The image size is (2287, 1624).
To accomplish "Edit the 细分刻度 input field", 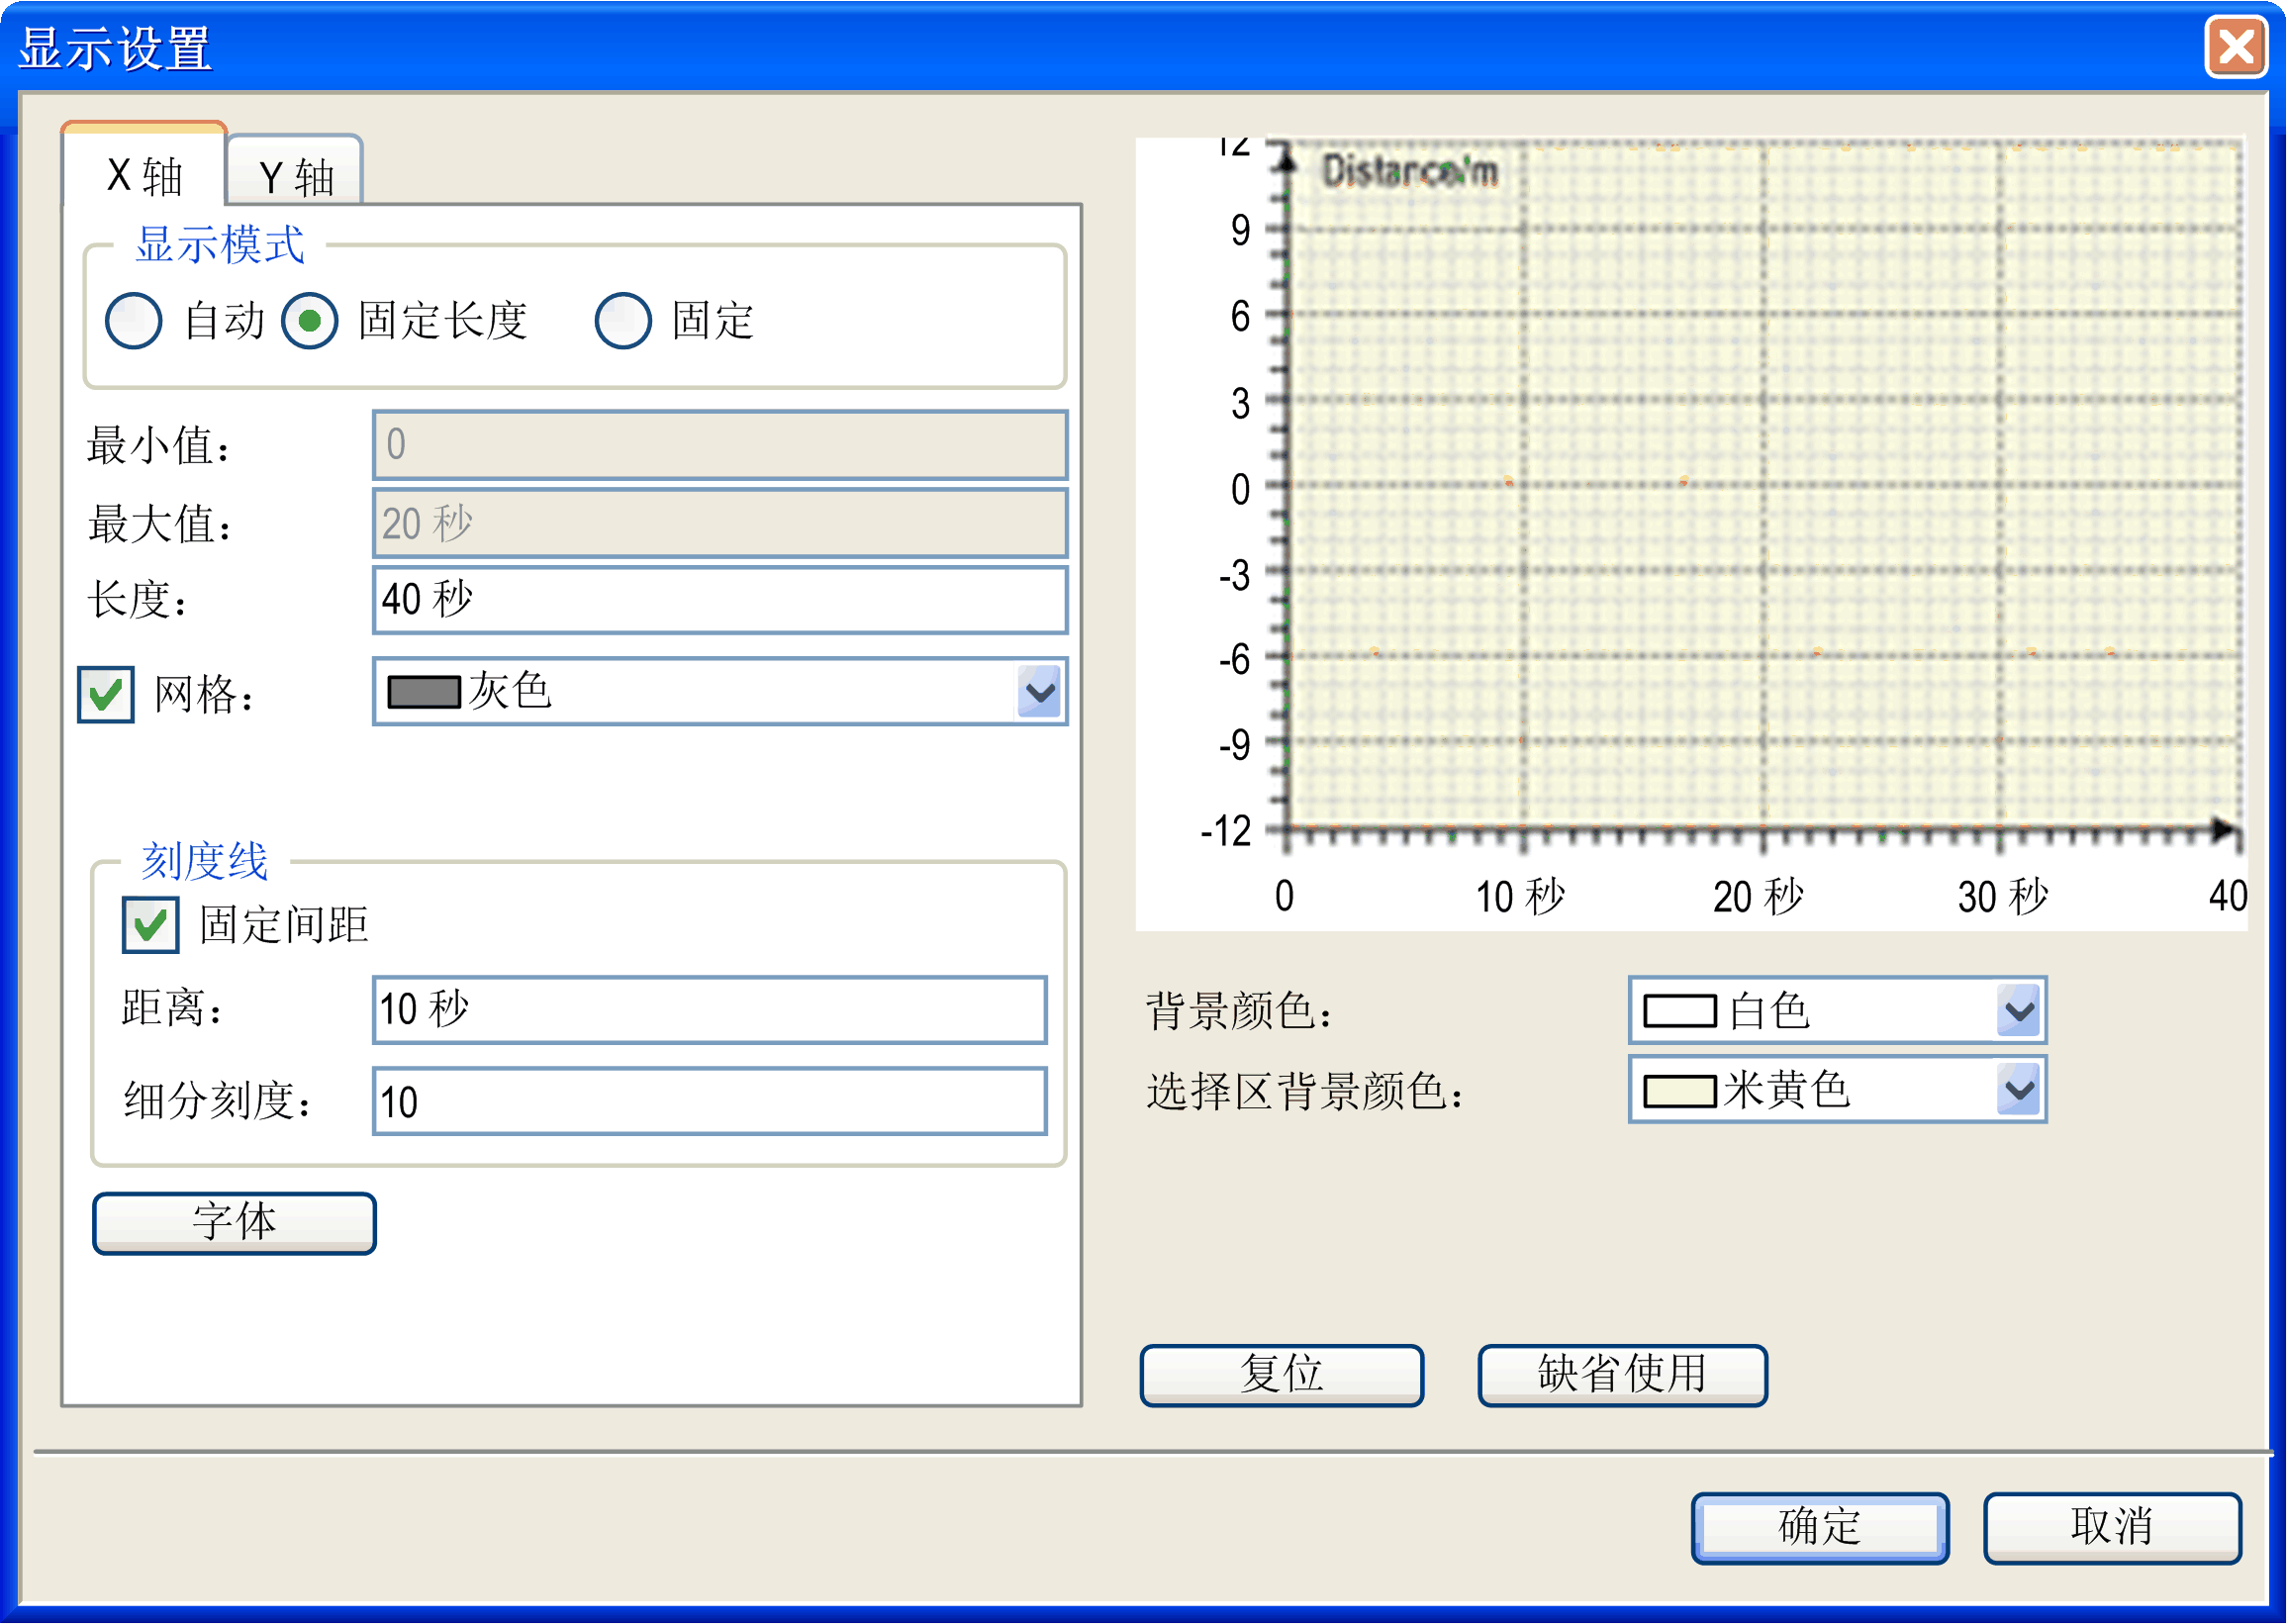I will point(710,1102).
